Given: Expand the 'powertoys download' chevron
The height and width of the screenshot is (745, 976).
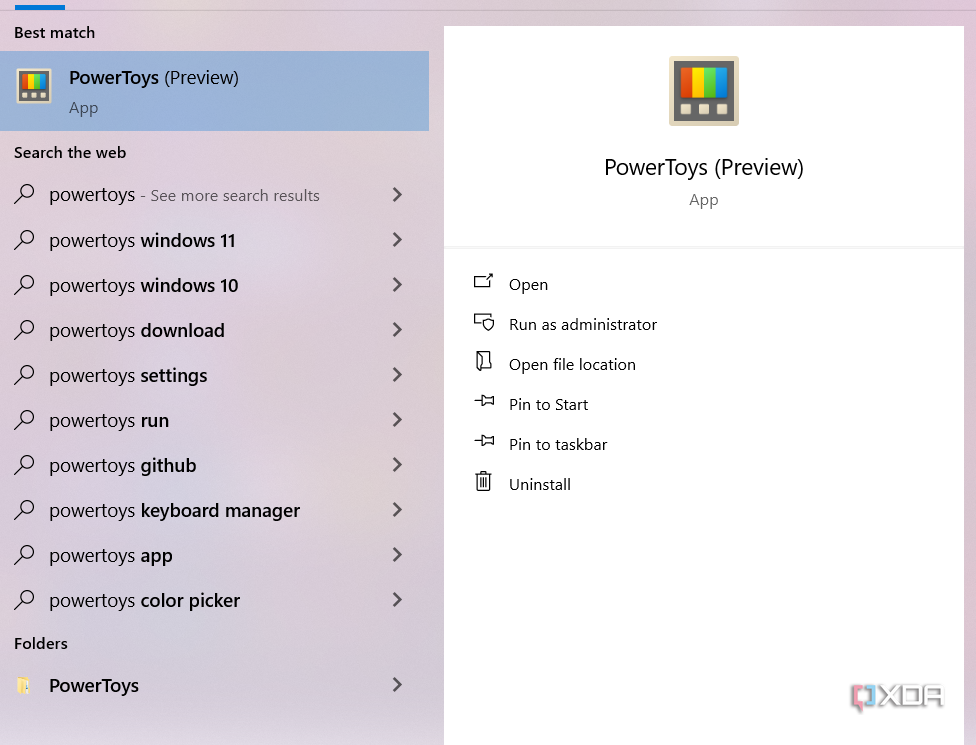Looking at the screenshot, I should coord(397,330).
